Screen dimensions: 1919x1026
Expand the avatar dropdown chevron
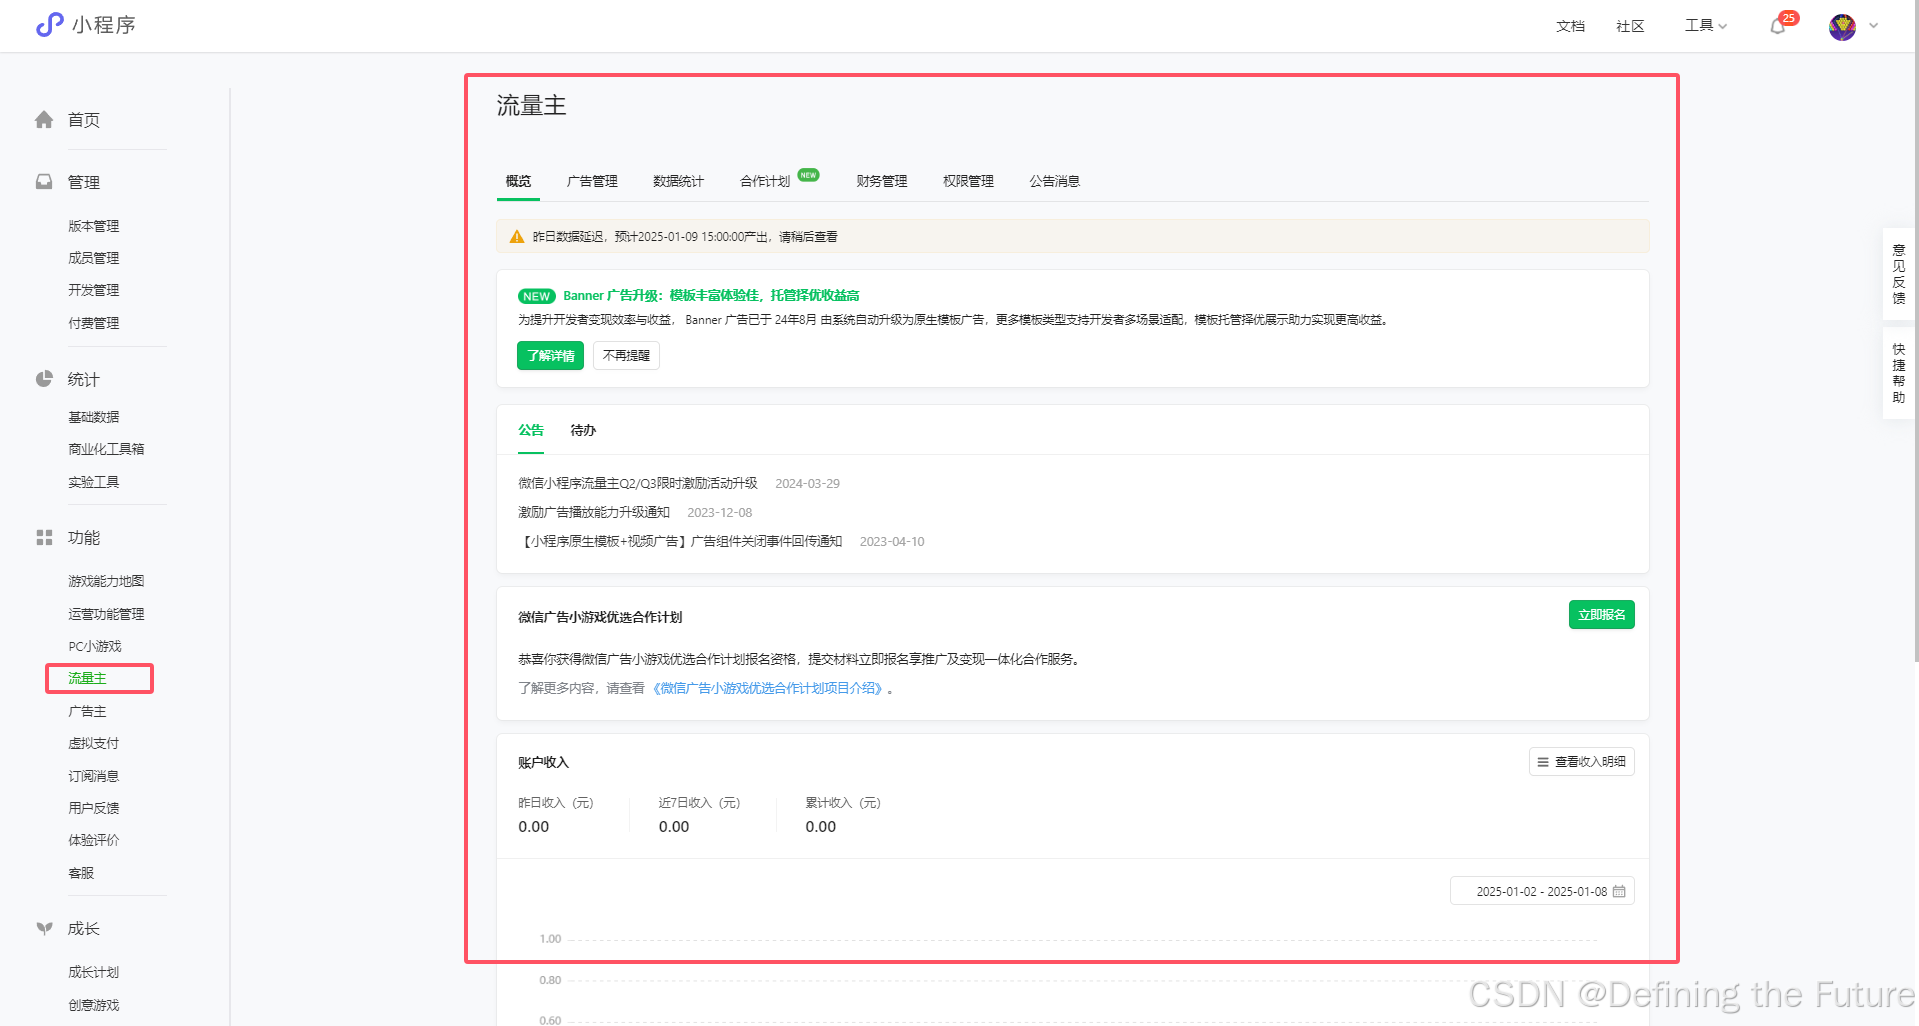[1873, 27]
